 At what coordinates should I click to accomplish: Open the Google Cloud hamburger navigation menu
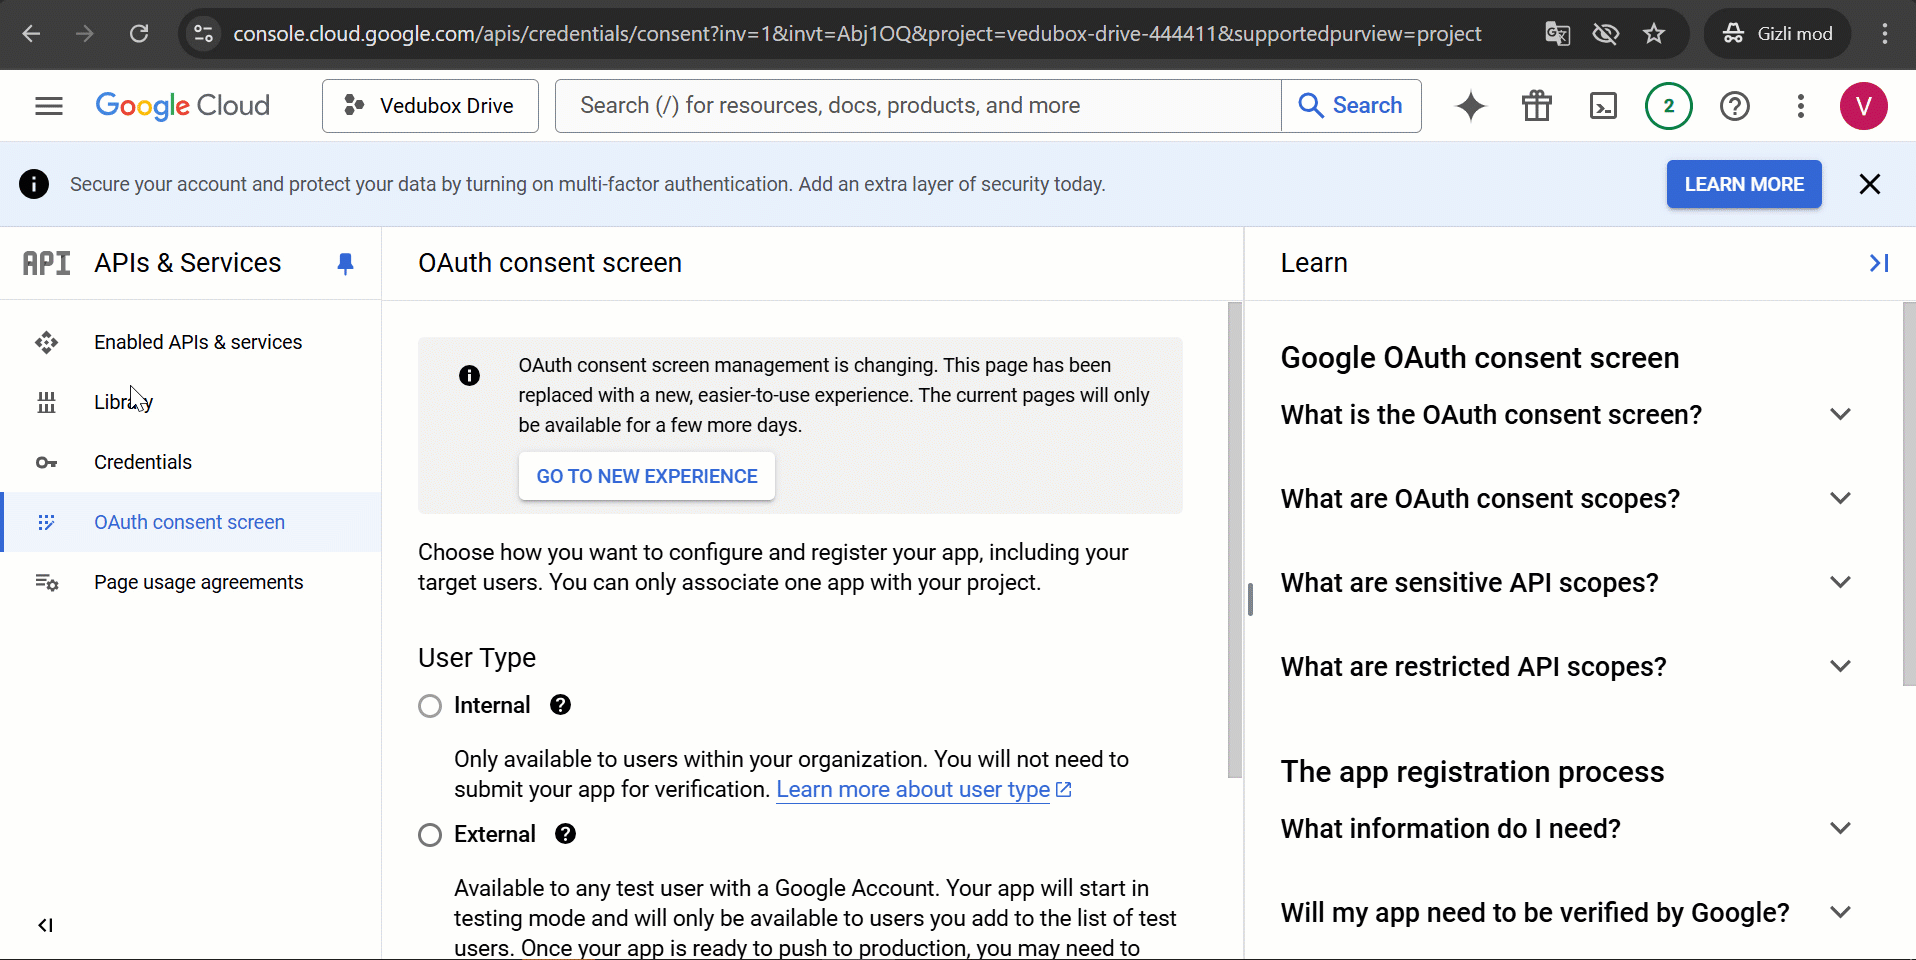click(48, 106)
